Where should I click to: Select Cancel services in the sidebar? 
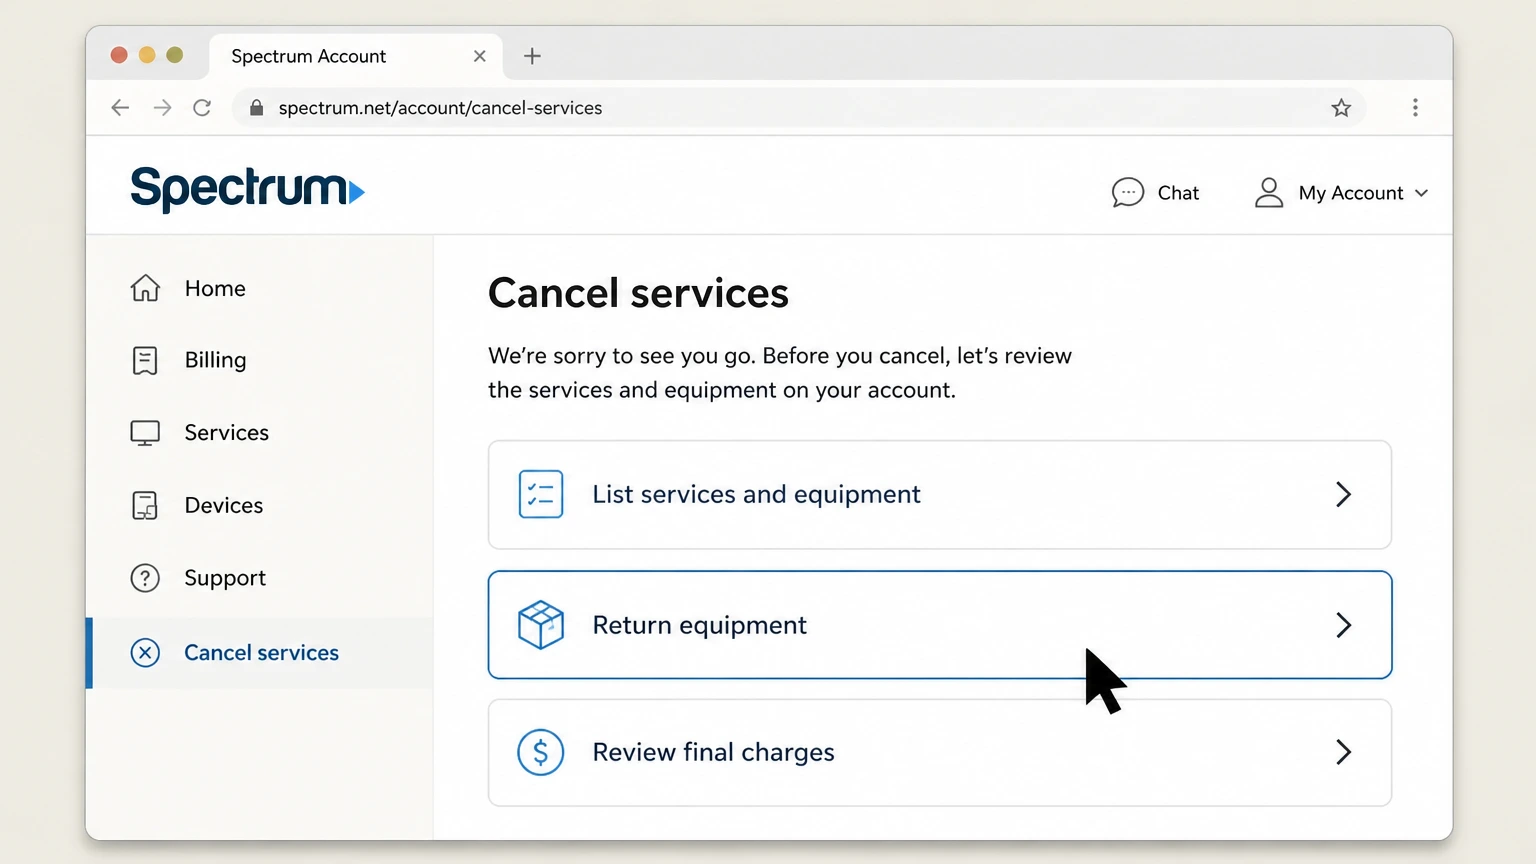click(x=260, y=653)
